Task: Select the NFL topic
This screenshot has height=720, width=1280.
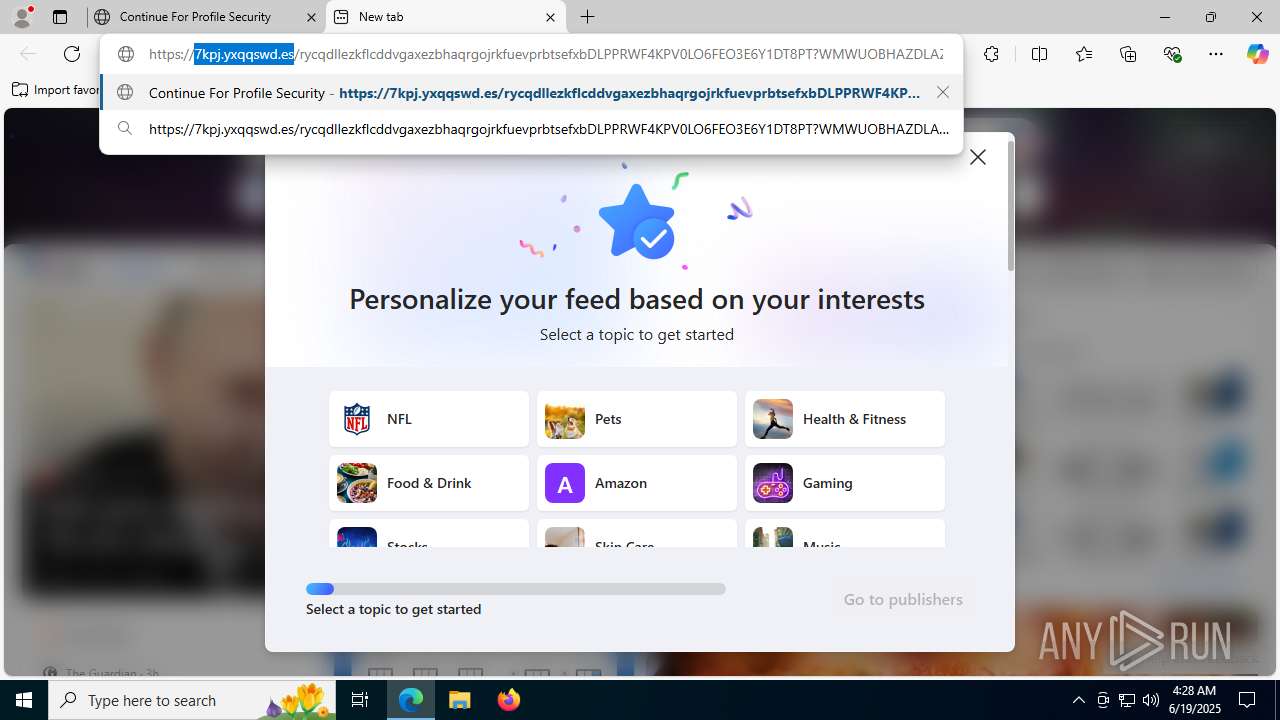Action: 429,419
